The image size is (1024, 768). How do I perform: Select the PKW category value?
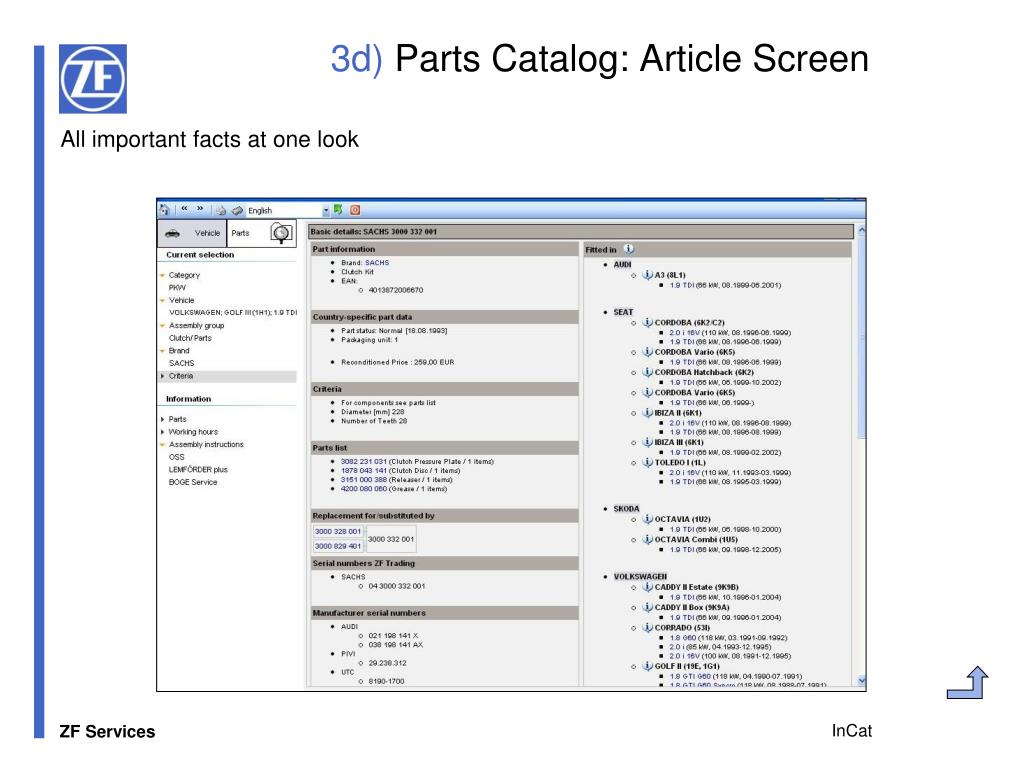click(x=177, y=287)
